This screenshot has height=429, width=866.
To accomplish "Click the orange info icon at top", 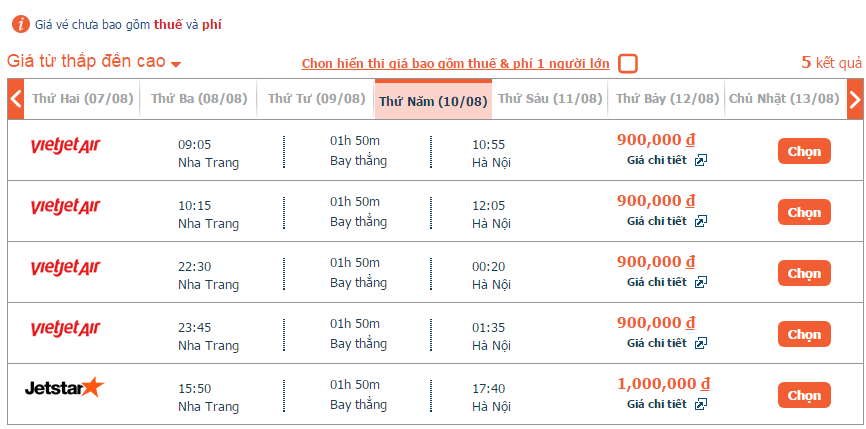I will (x=17, y=23).
